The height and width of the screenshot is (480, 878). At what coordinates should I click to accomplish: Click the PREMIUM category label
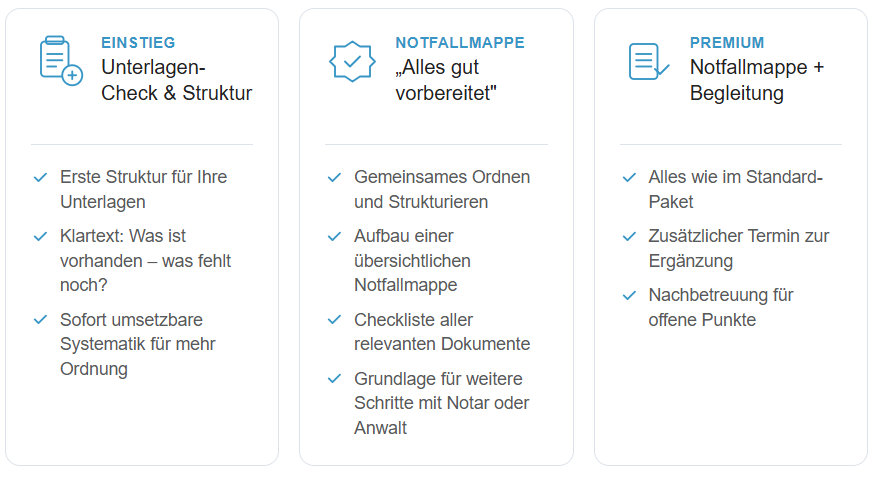[727, 43]
